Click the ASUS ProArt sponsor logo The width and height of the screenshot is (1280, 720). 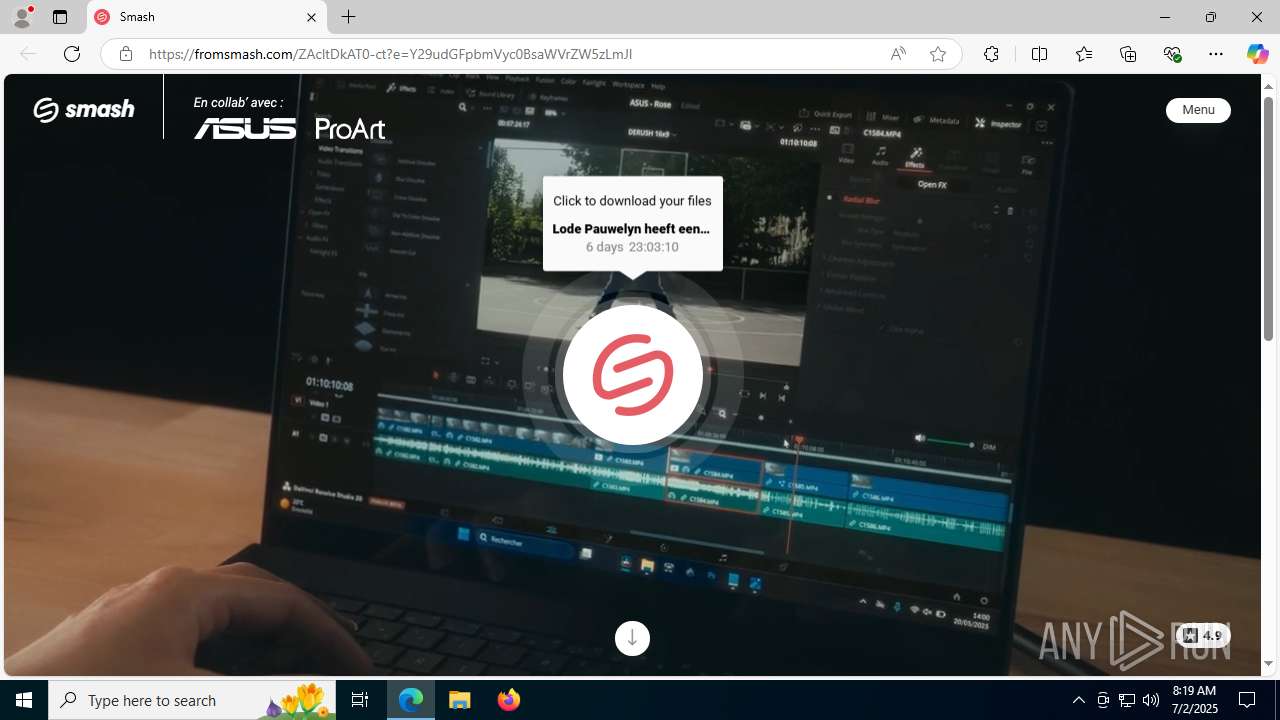[x=289, y=128]
